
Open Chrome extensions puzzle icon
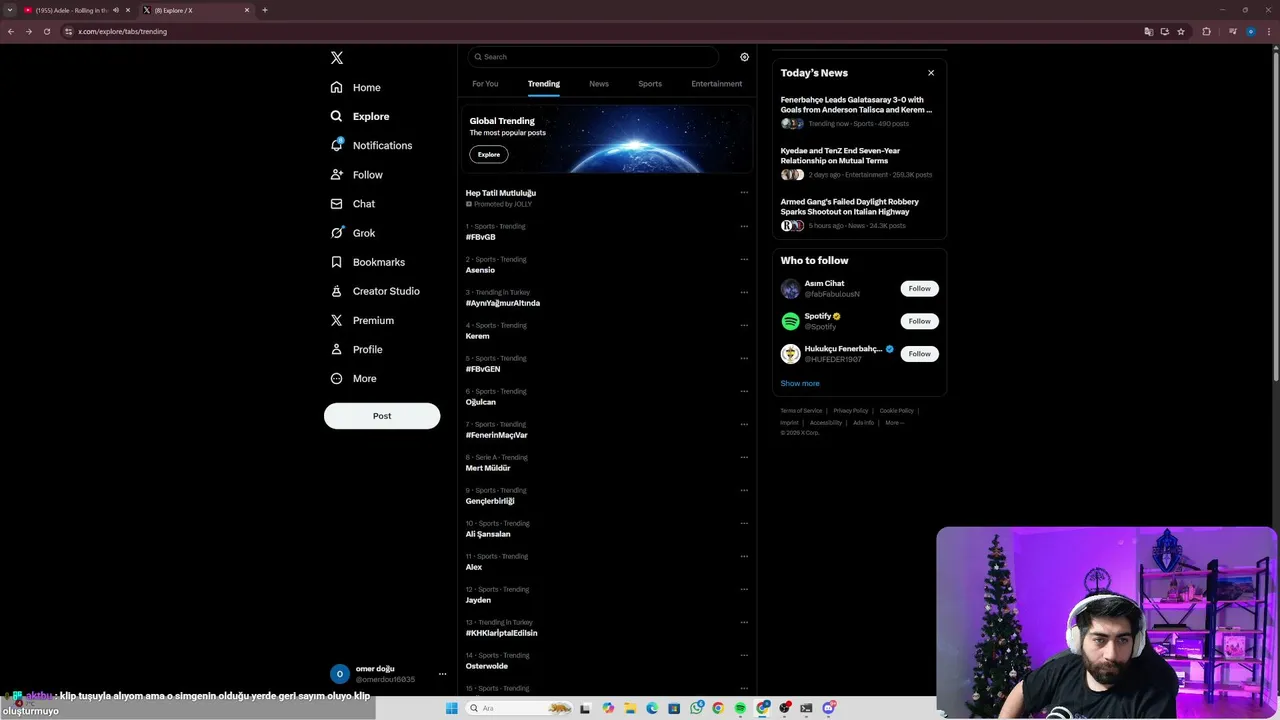pos(1206,31)
